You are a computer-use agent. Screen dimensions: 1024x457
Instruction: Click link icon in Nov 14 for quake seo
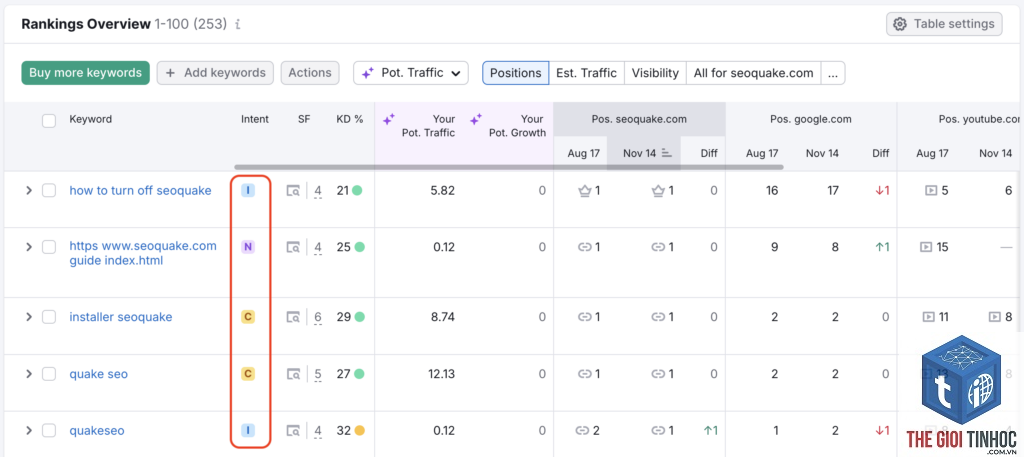pos(658,374)
